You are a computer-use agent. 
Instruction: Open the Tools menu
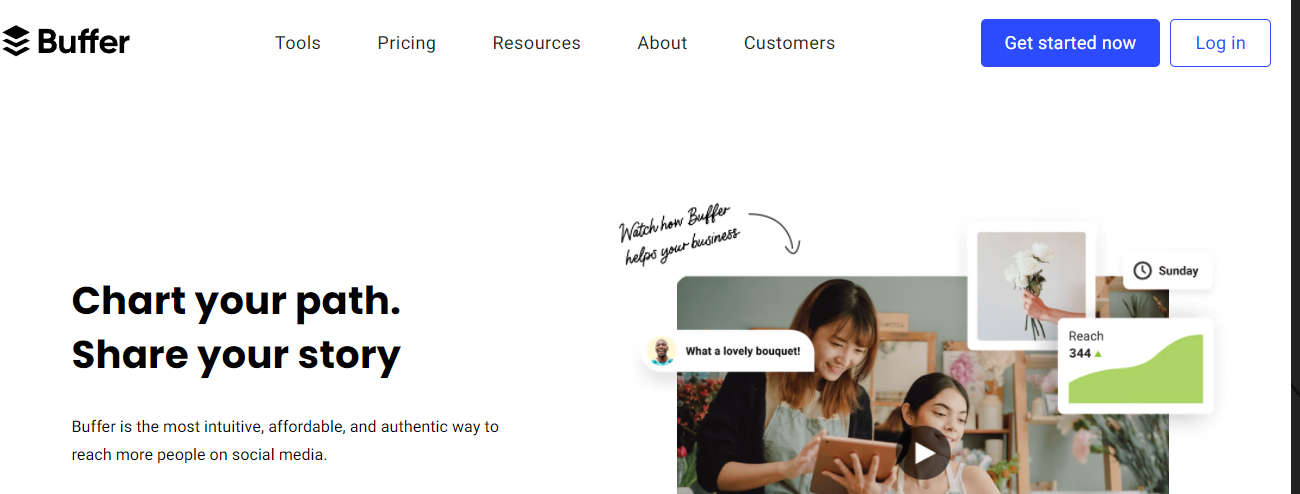[298, 43]
